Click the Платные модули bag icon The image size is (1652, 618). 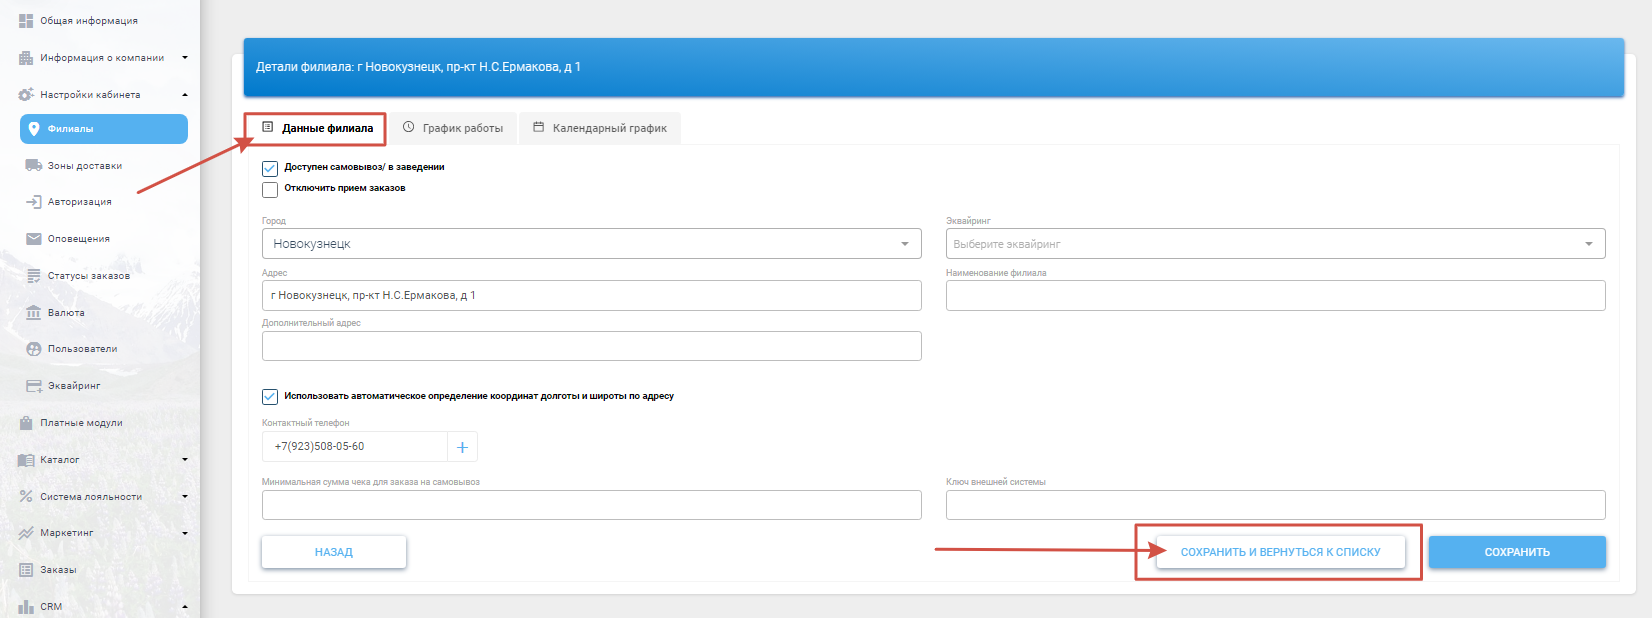point(26,423)
